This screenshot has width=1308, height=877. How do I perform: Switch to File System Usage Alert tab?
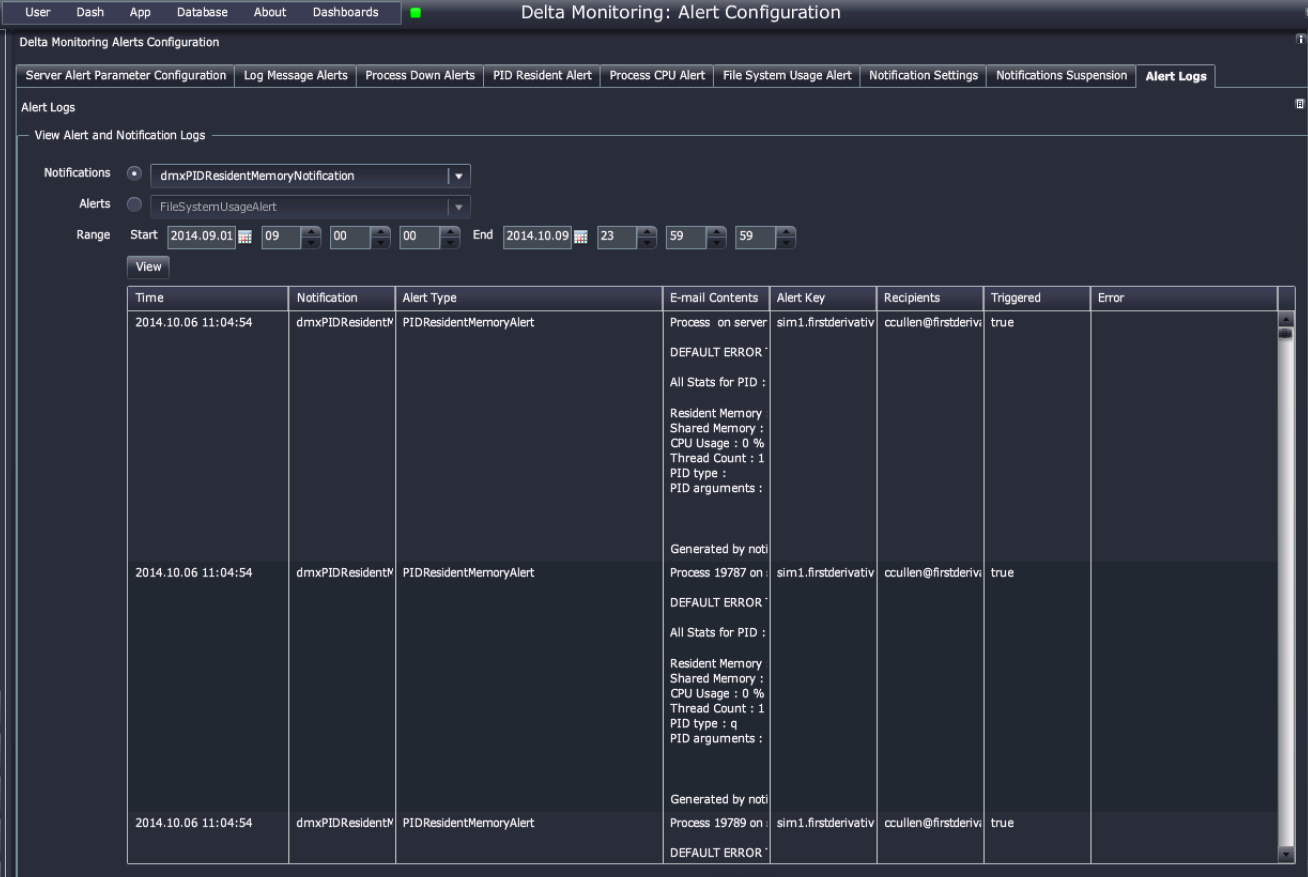click(787, 76)
